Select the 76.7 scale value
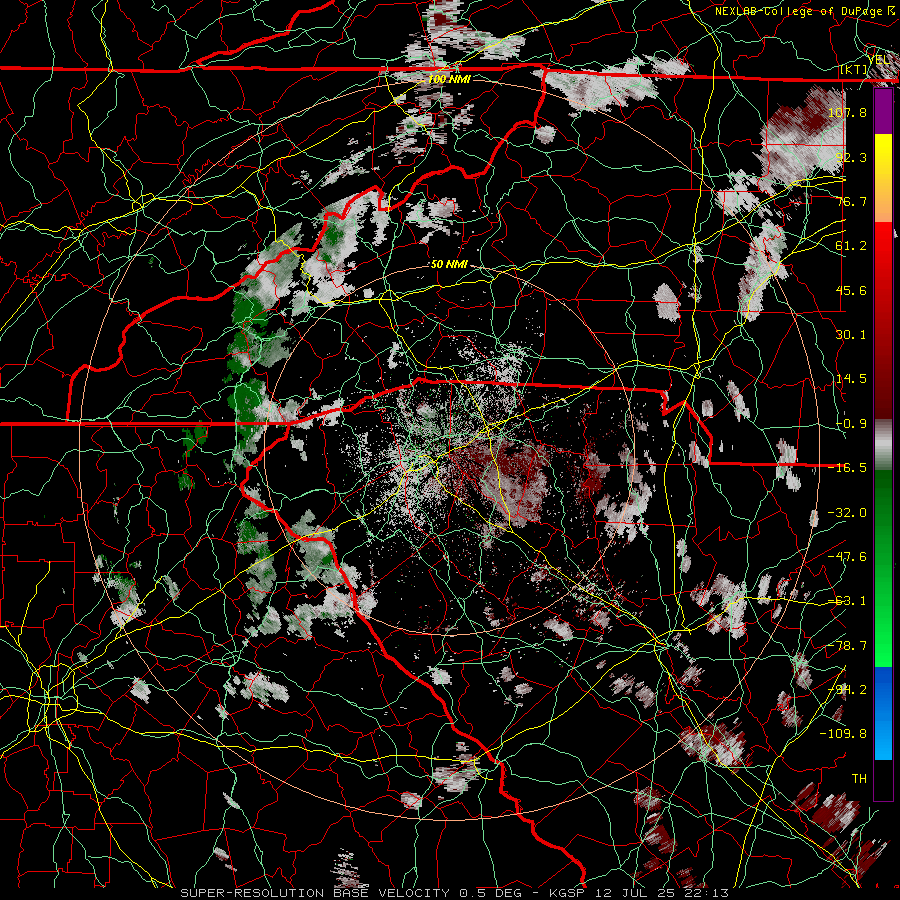Image resolution: width=900 pixels, height=900 pixels. (851, 201)
